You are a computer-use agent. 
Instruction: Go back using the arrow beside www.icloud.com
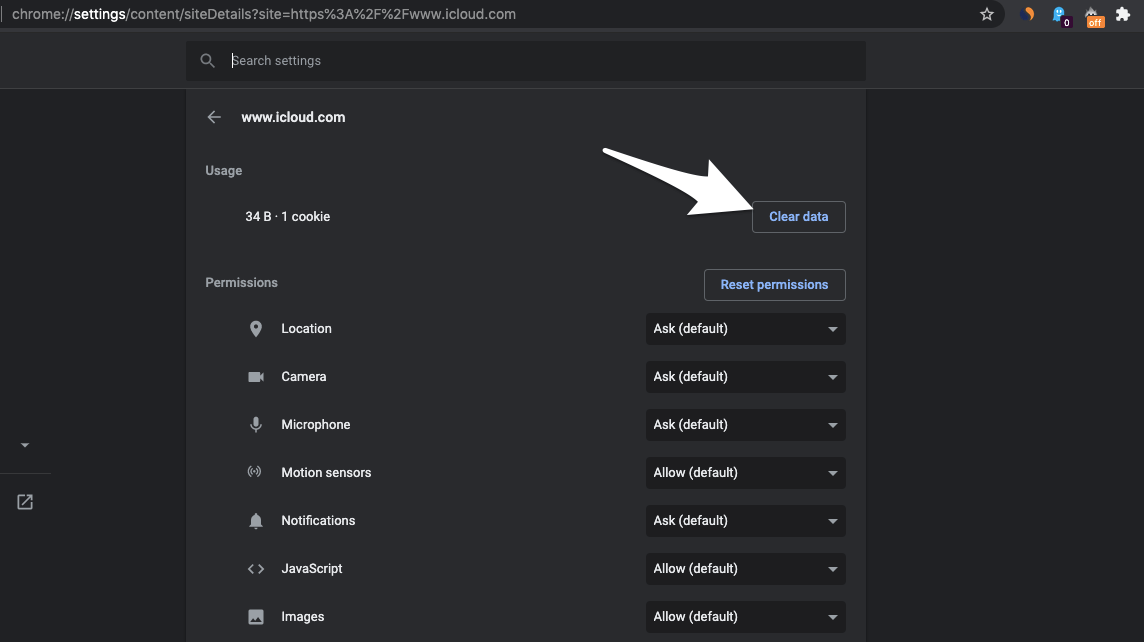214,117
